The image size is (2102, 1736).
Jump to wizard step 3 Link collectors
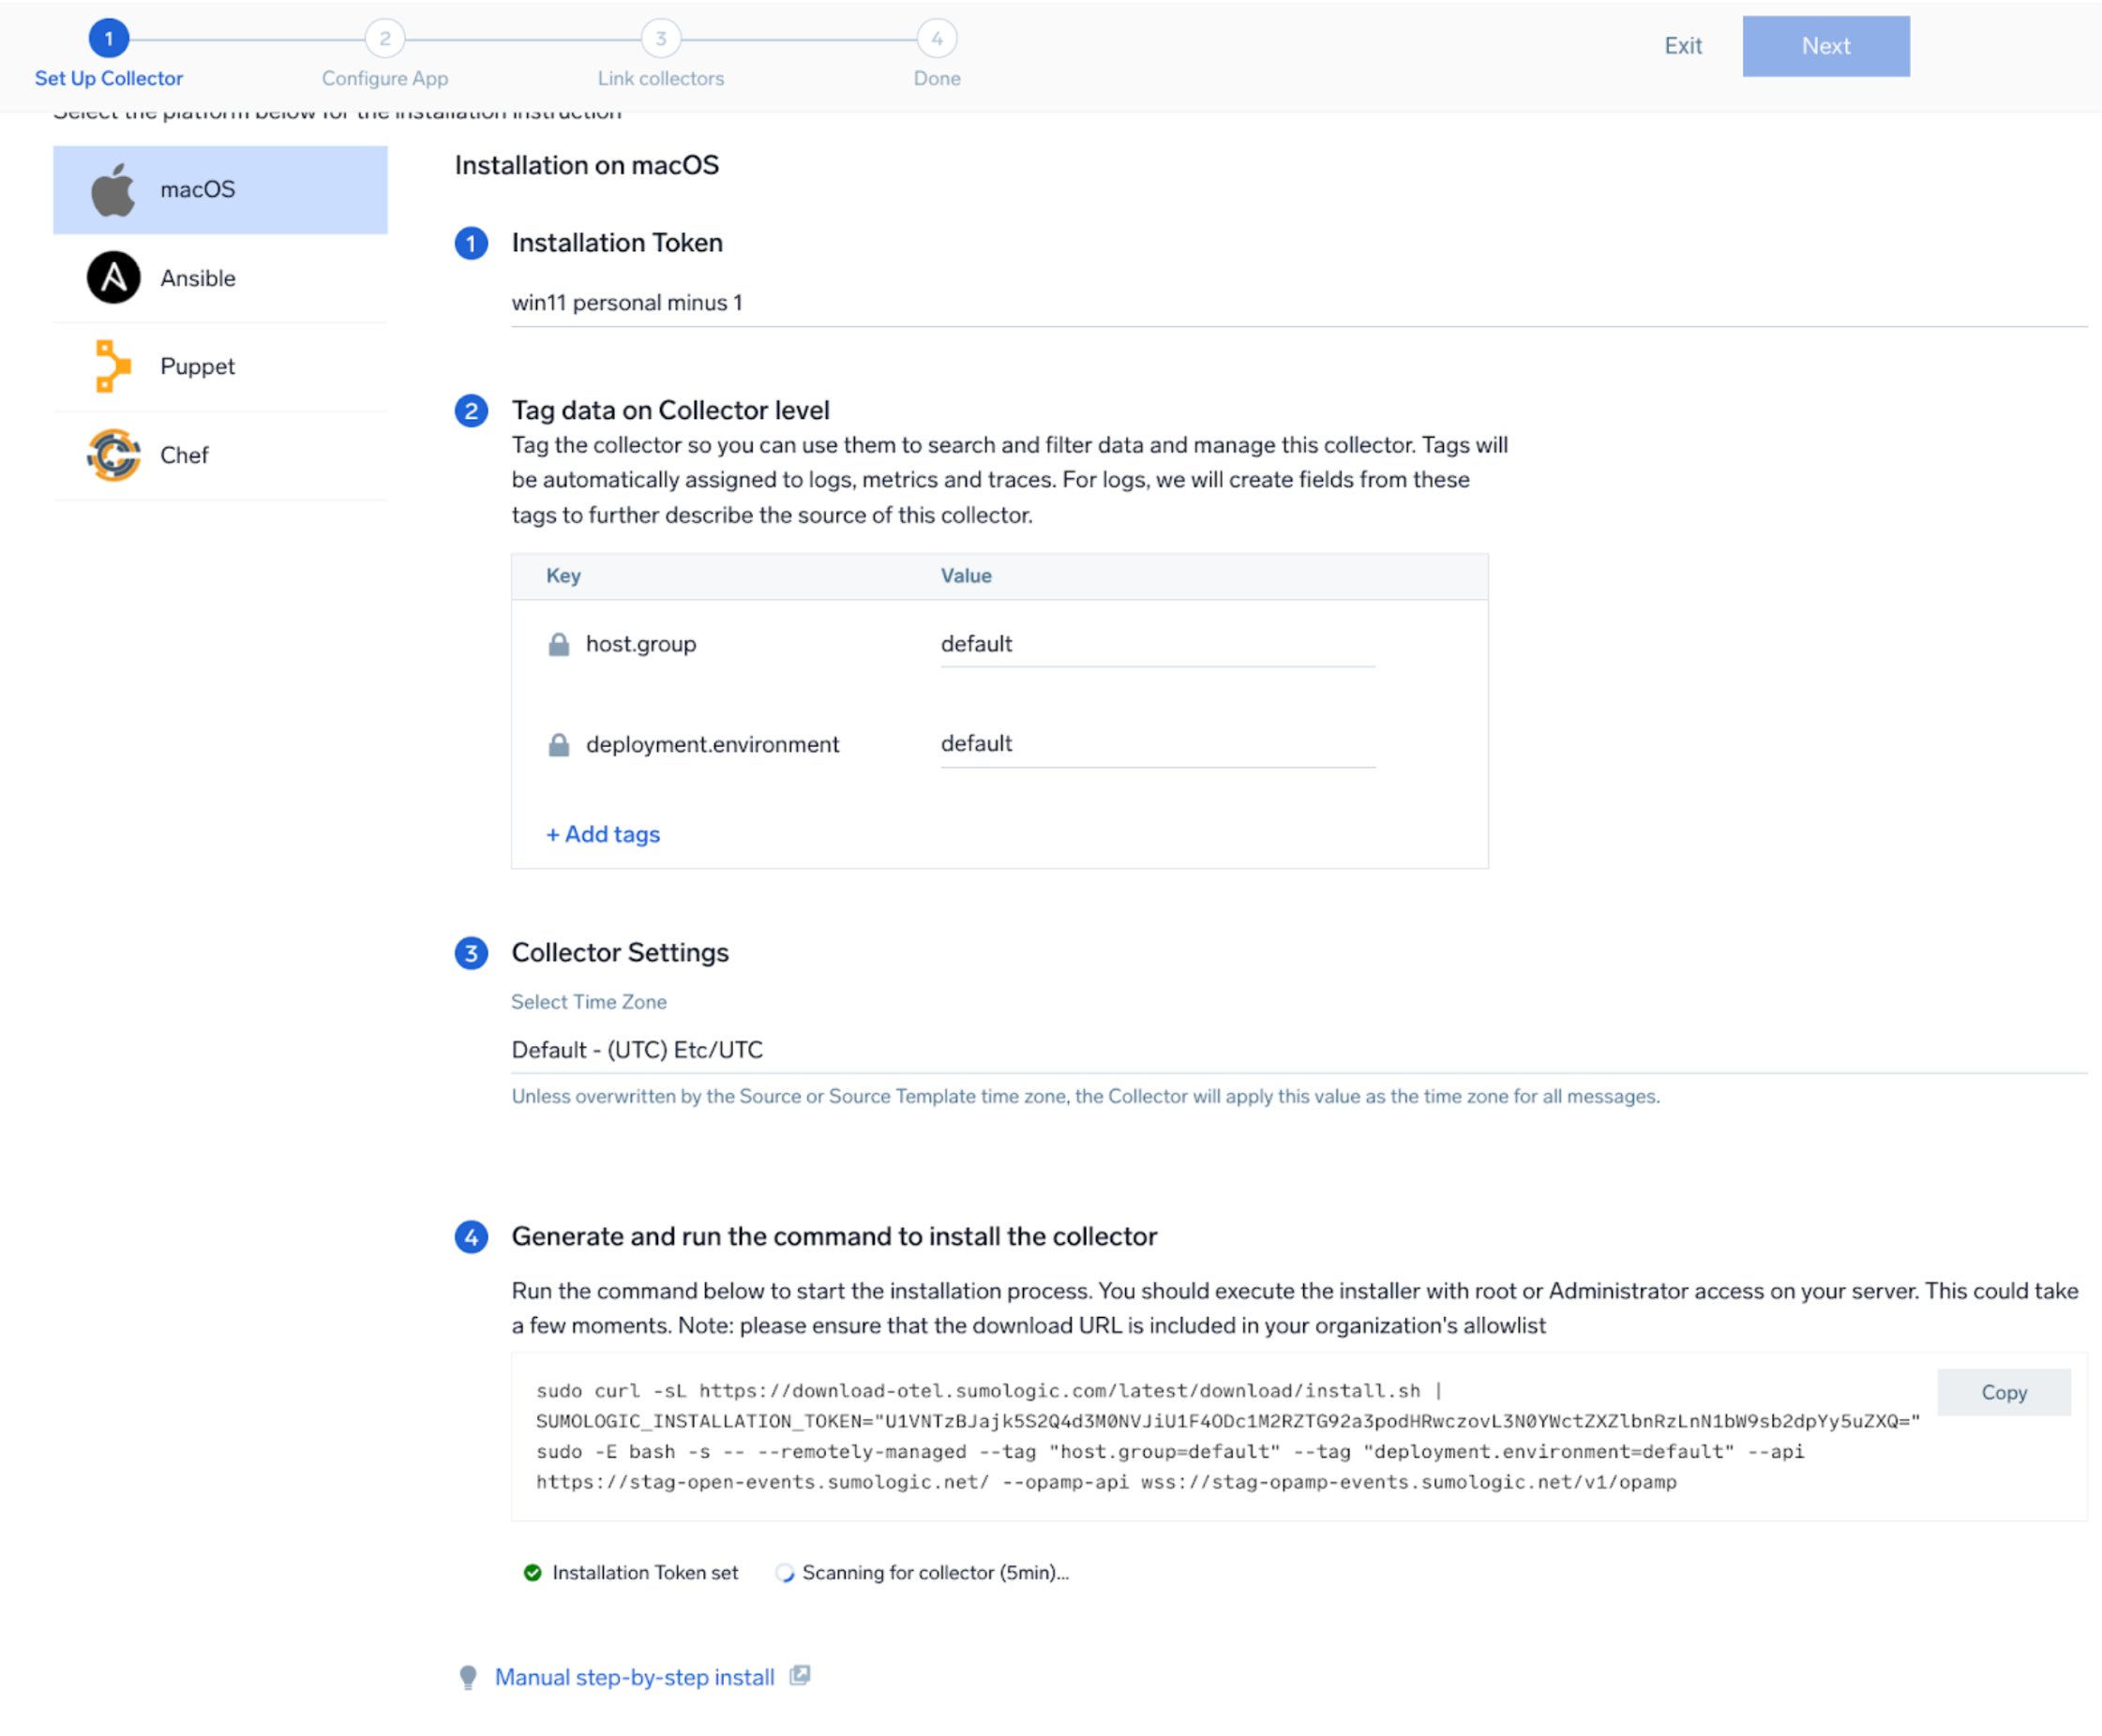point(660,39)
